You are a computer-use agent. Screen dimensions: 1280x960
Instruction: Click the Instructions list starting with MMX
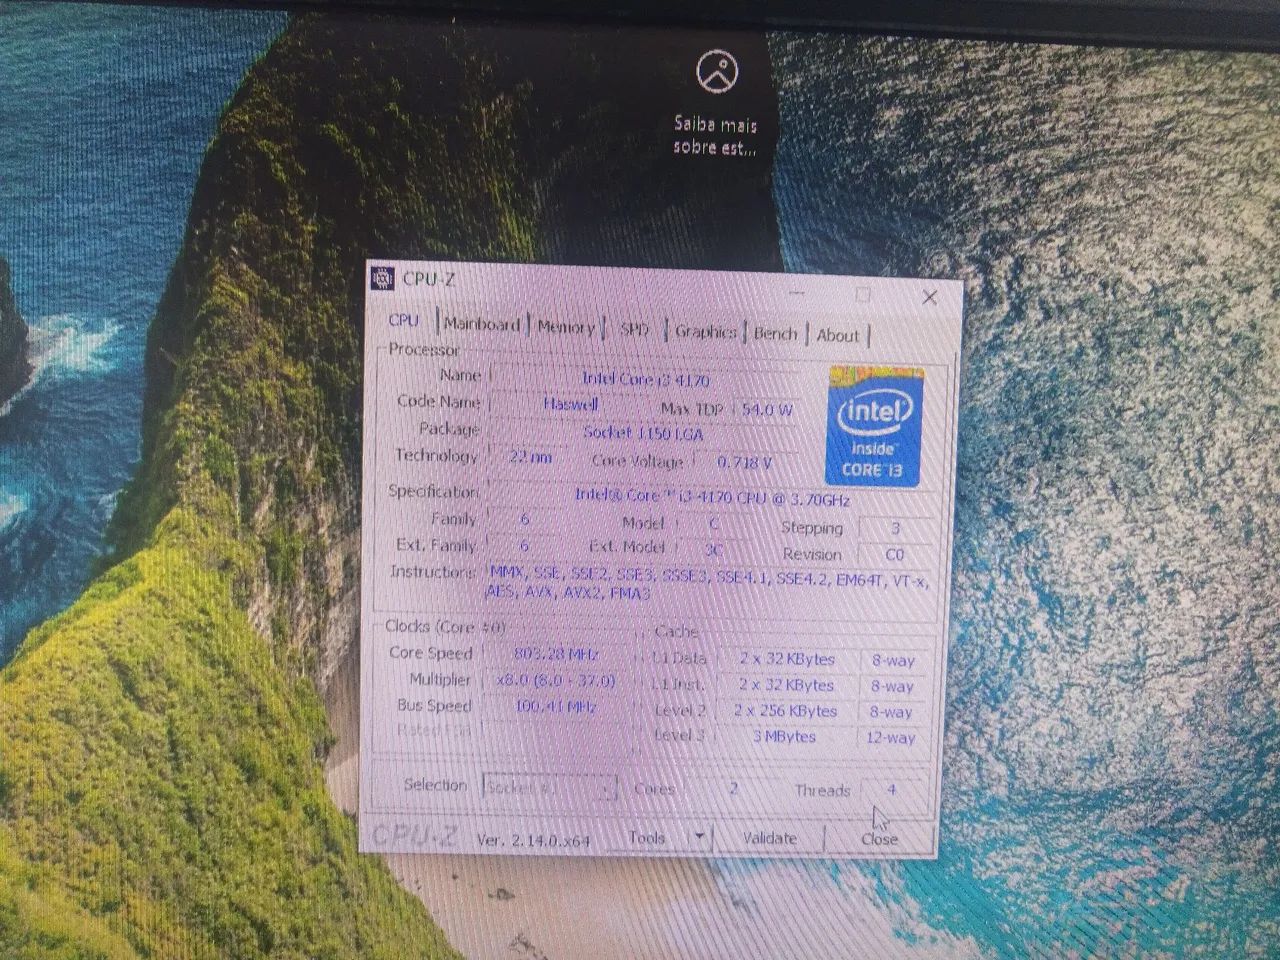coord(709,583)
